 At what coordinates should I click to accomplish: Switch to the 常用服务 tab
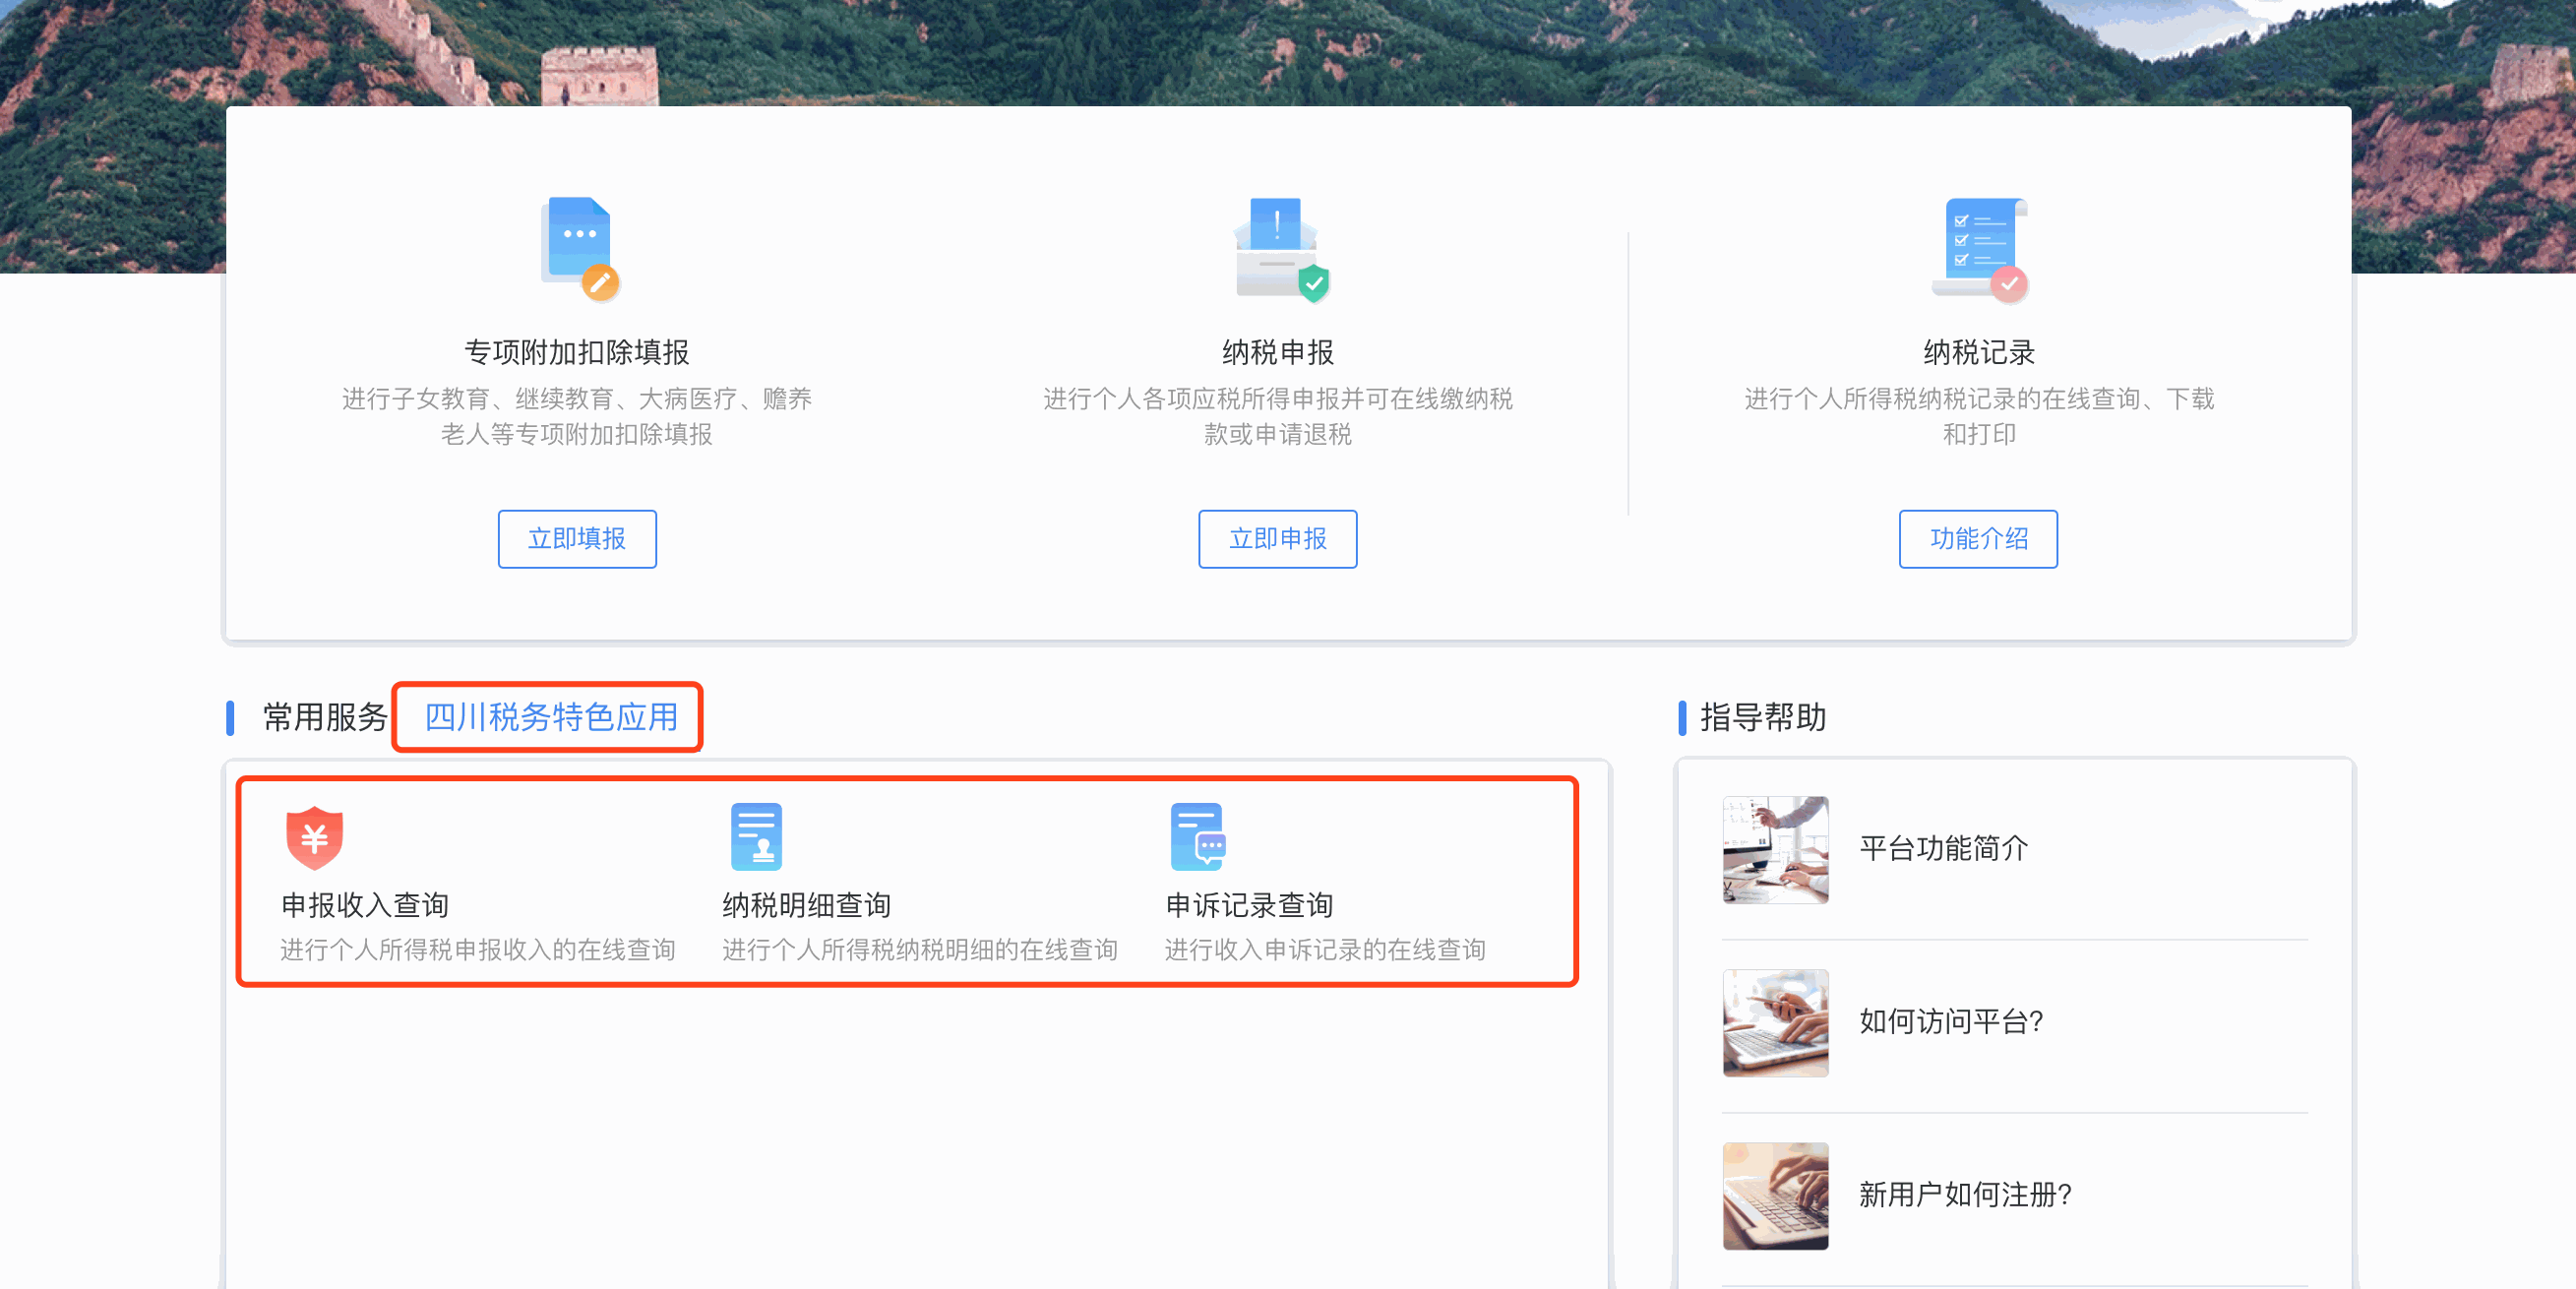coord(325,716)
